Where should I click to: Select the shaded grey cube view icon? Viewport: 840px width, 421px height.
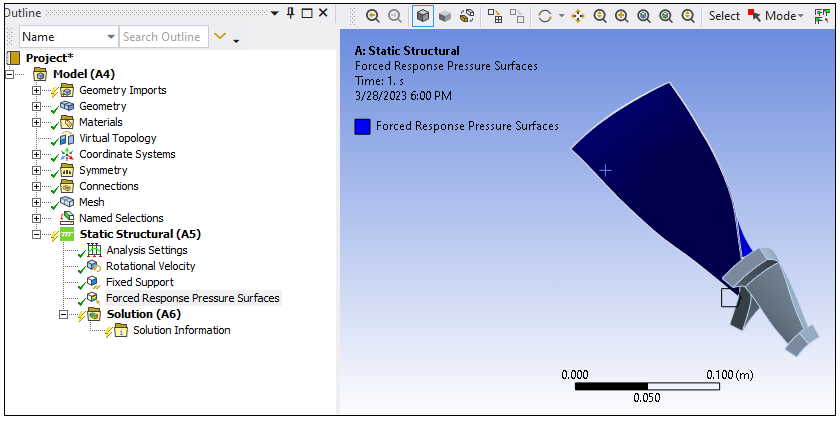tap(445, 16)
